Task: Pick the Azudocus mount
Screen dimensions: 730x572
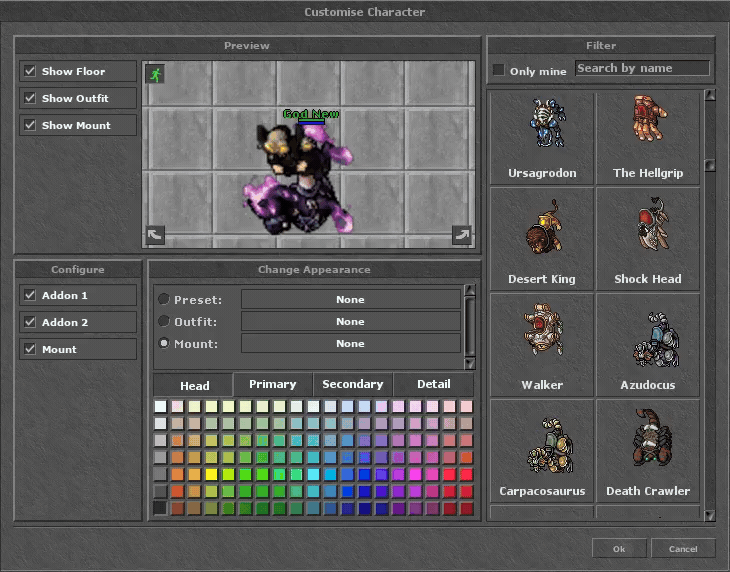Action: click(648, 345)
